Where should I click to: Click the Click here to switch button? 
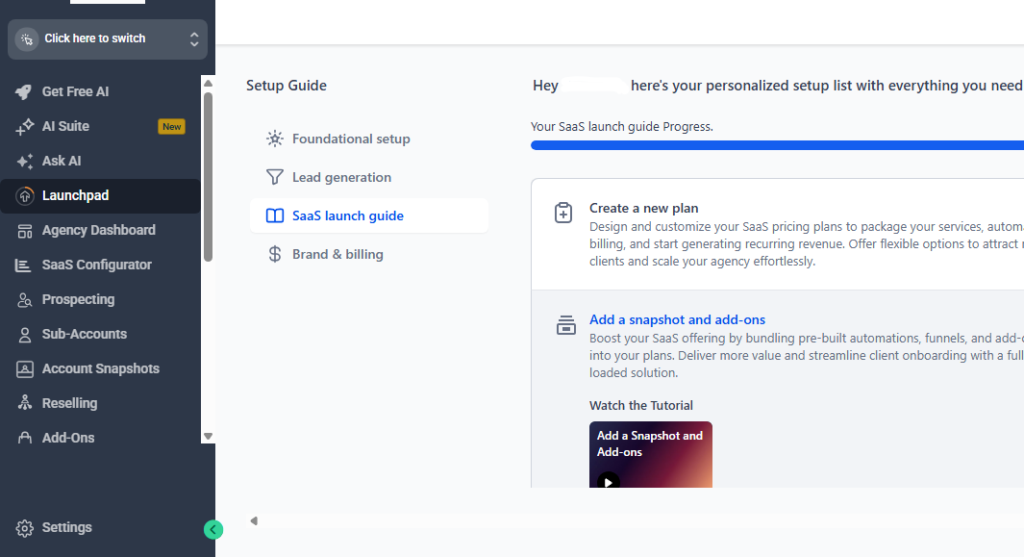pyautogui.click(x=108, y=39)
